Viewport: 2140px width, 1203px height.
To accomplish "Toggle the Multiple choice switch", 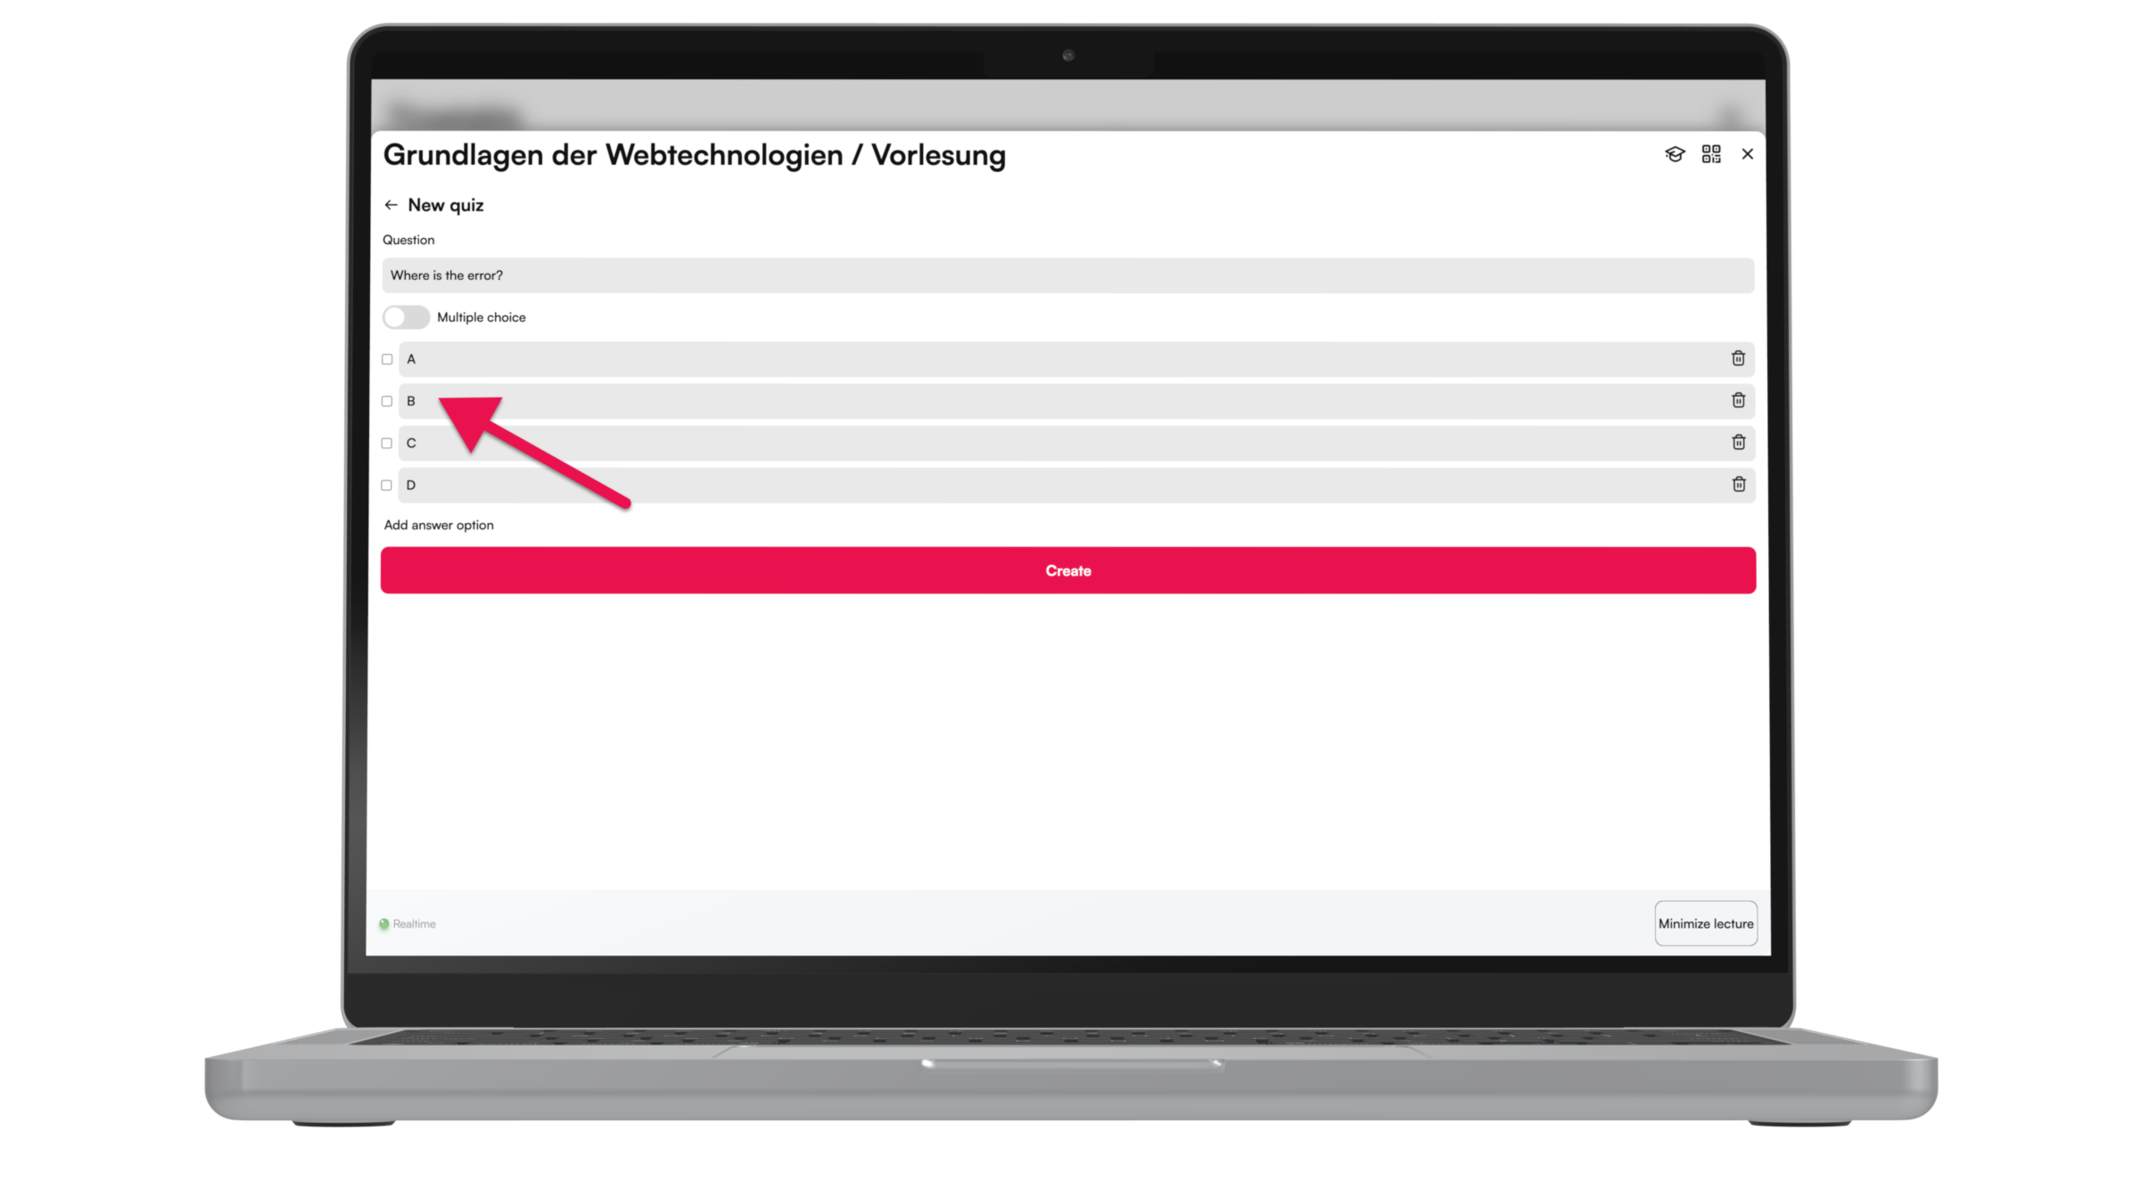I will [x=406, y=316].
